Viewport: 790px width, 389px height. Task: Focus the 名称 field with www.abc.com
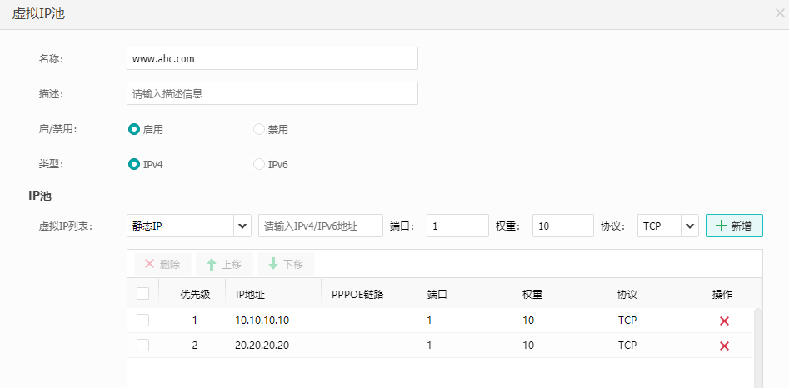[x=272, y=58]
